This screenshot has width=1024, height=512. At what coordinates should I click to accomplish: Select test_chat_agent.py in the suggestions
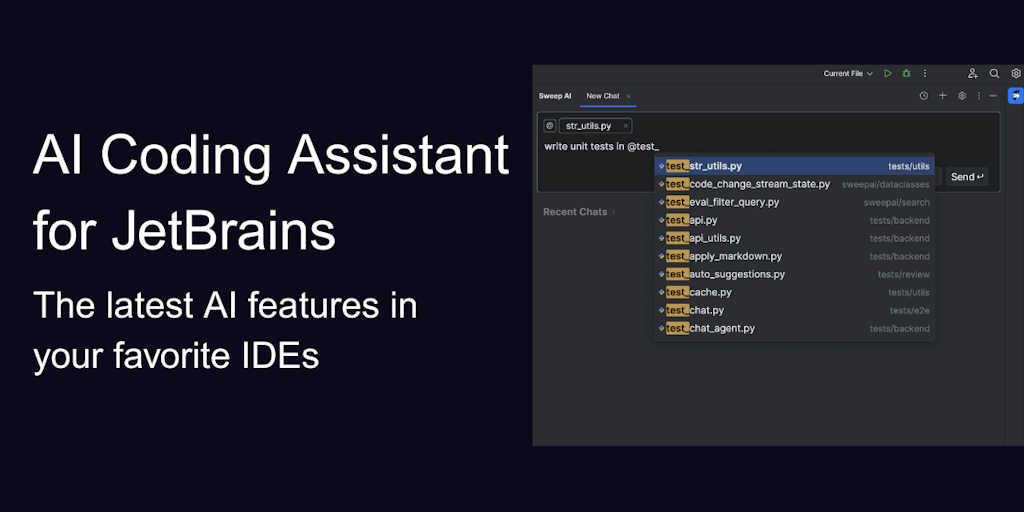pyautogui.click(x=794, y=328)
